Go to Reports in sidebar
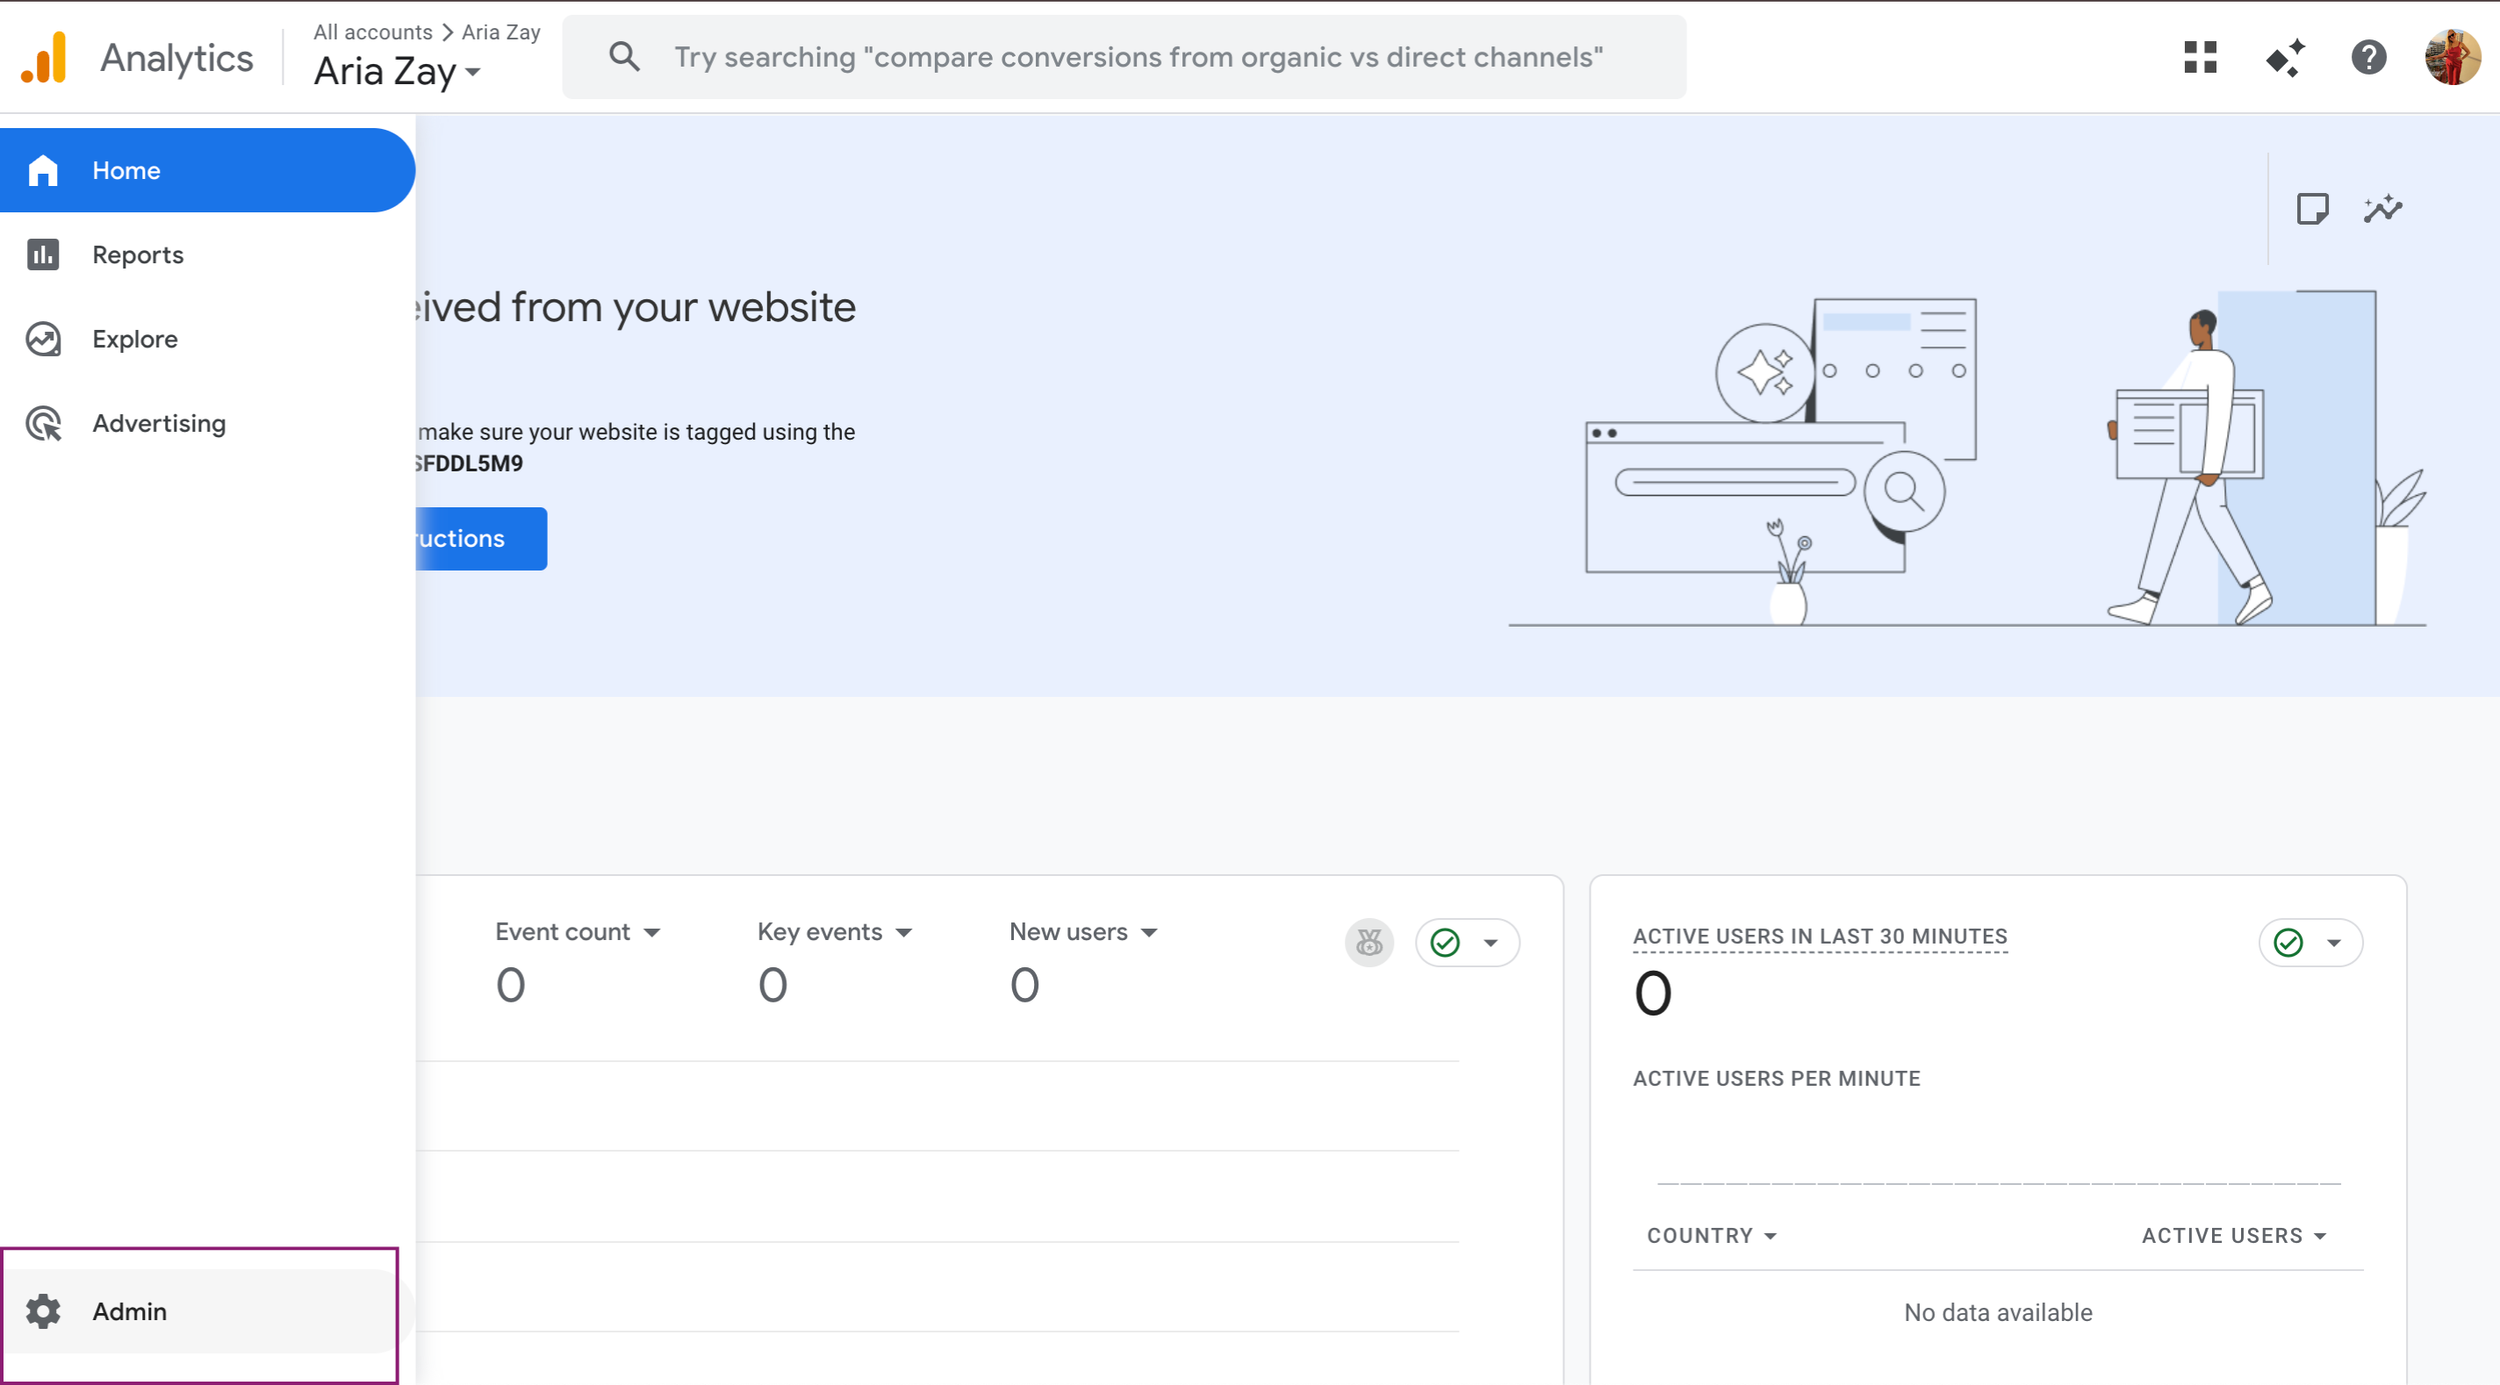Image resolution: width=2500 pixels, height=1385 pixels. pos(138,255)
